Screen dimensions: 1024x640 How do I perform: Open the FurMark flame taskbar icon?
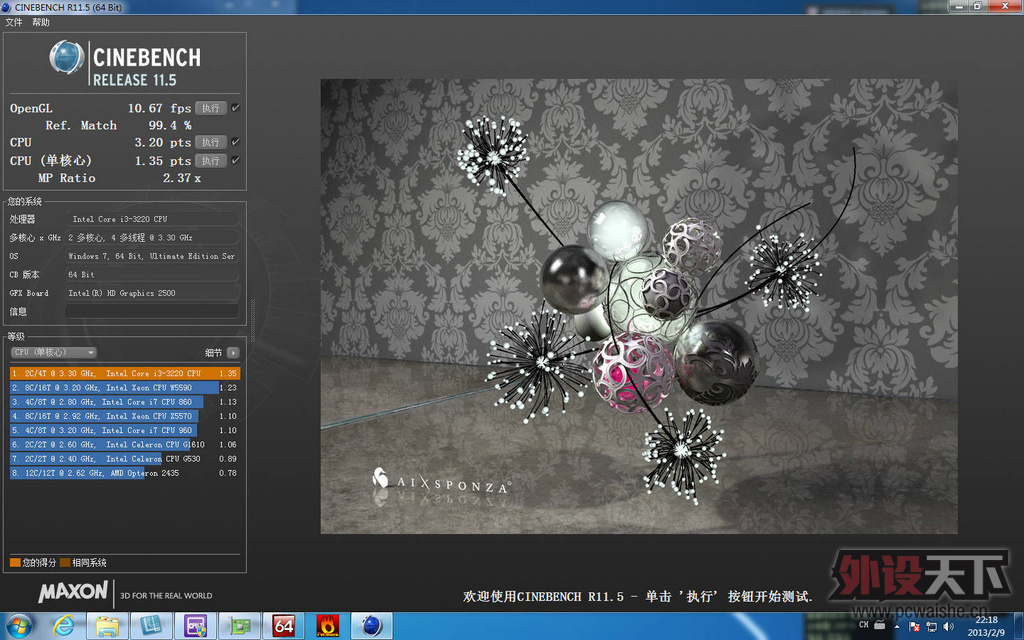pyautogui.click(x=327, y=626)
